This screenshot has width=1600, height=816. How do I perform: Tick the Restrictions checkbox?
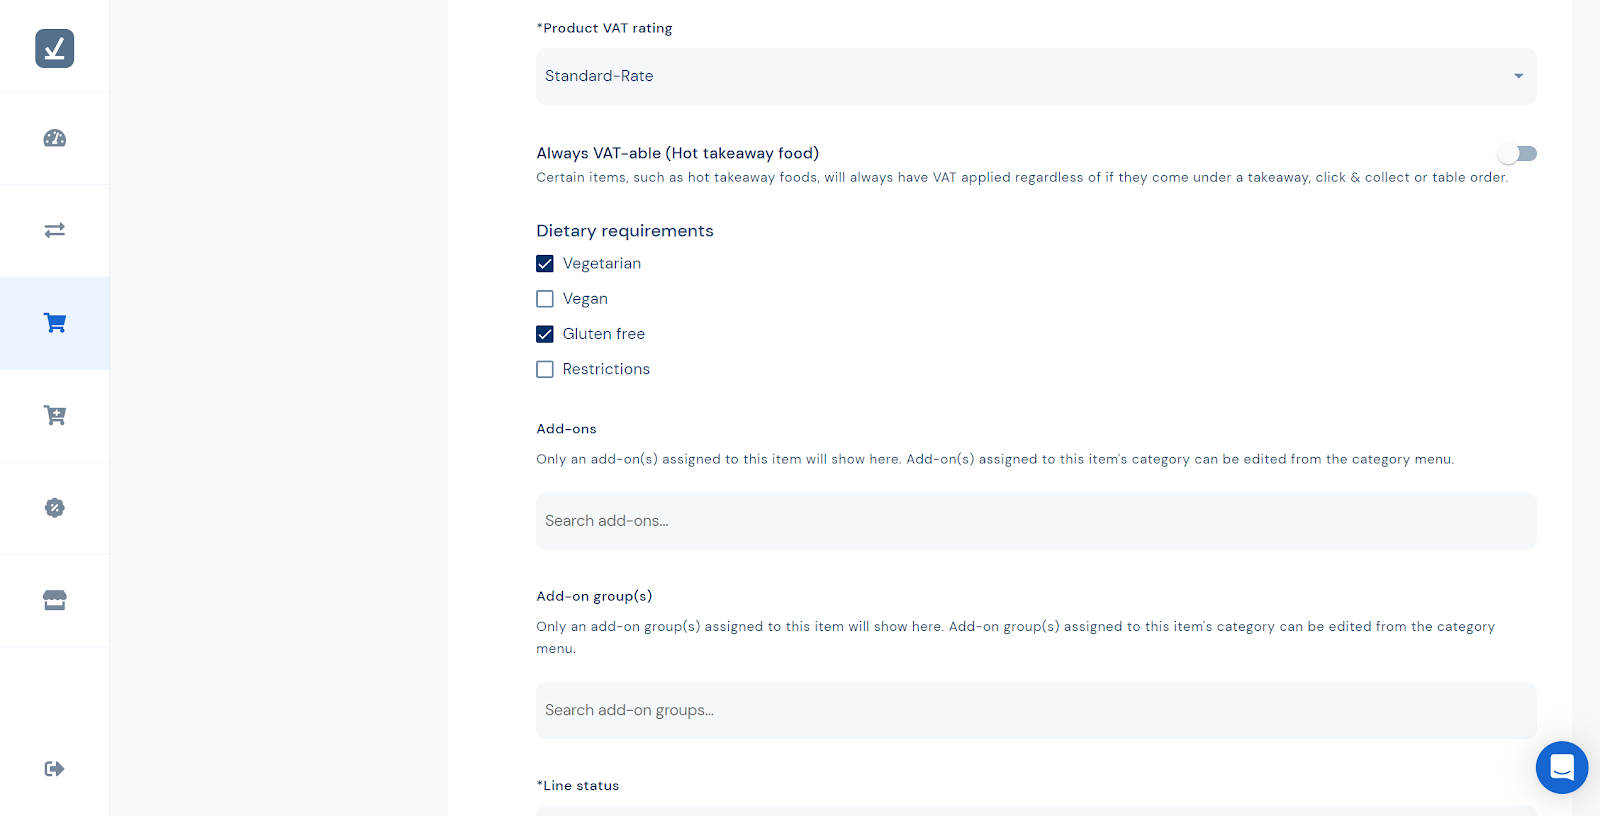coord(545,369)
